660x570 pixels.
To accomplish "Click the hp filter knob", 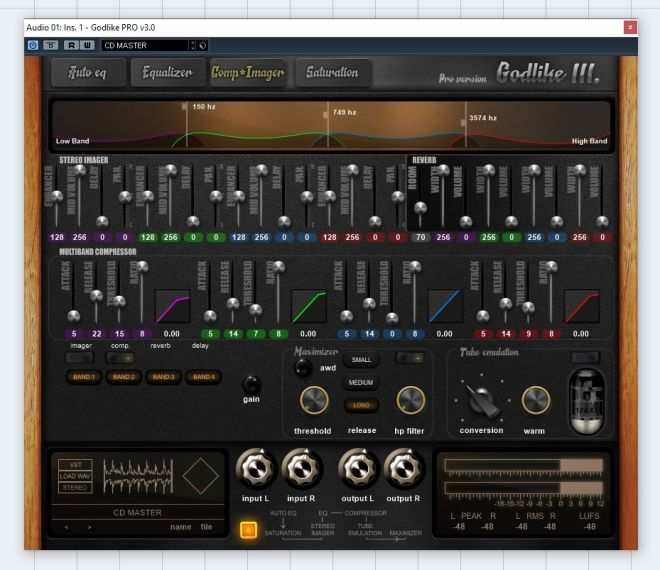I will coord(411,400).
